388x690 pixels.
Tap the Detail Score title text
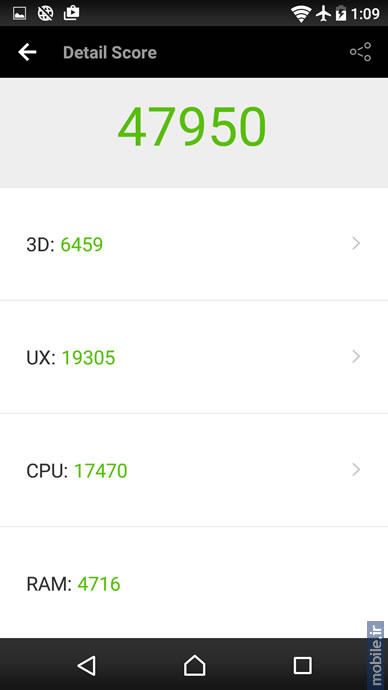point(110,52)
